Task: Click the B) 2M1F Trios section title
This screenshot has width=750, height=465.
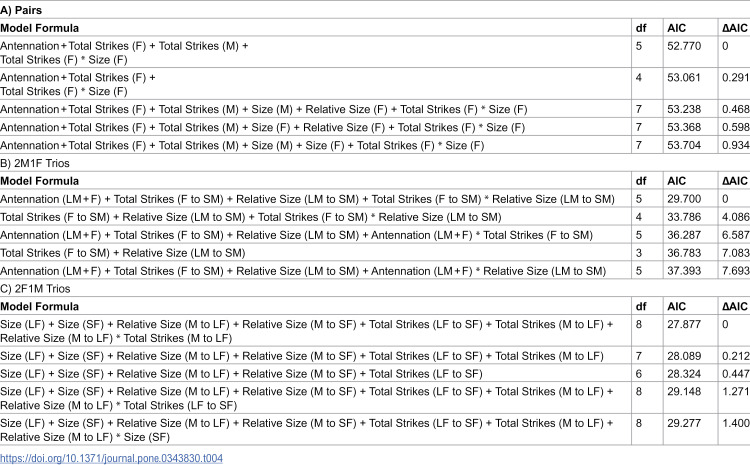Action: pos(35,163)
